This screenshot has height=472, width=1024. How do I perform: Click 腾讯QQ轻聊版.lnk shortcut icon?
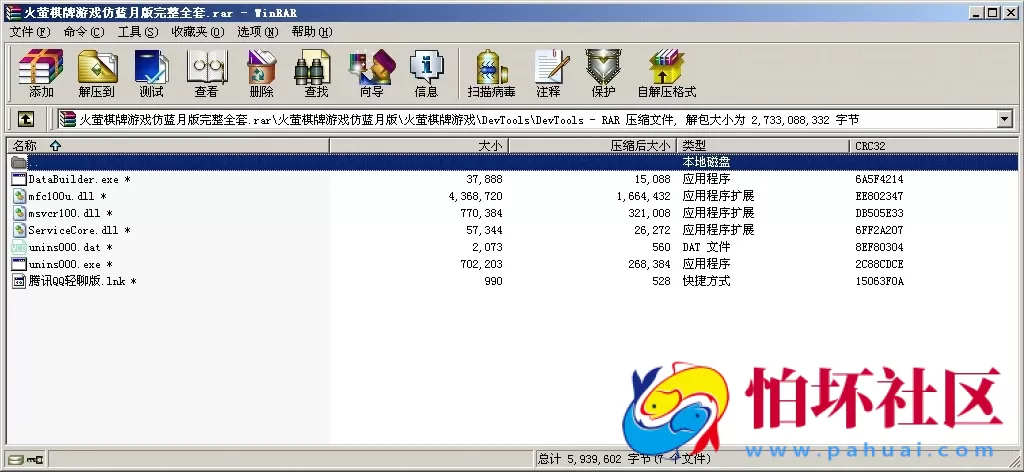(x=19, y=281)
